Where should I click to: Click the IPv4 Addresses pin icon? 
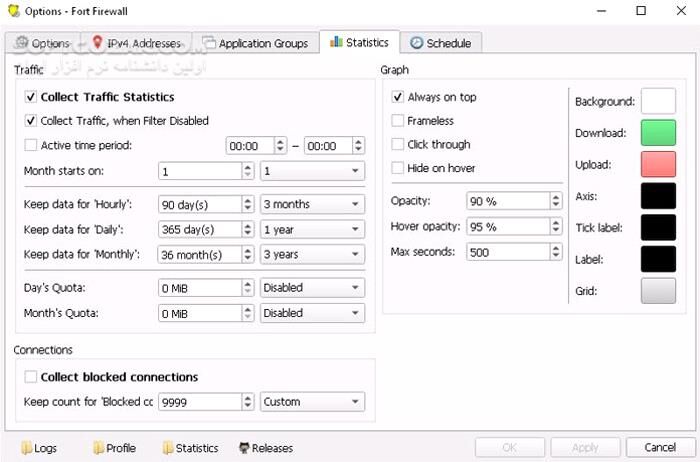[x=96, y=43]
